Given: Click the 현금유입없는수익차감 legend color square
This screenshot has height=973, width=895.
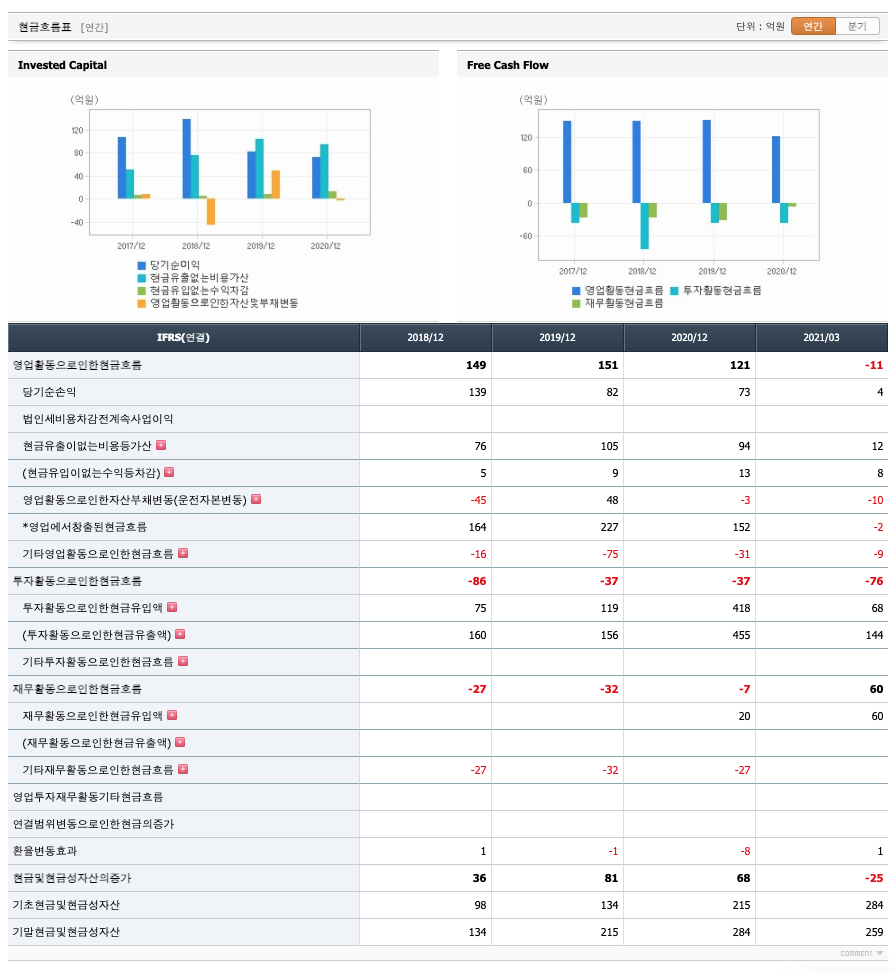Looking at the screenshot, I should coord(142,291).
